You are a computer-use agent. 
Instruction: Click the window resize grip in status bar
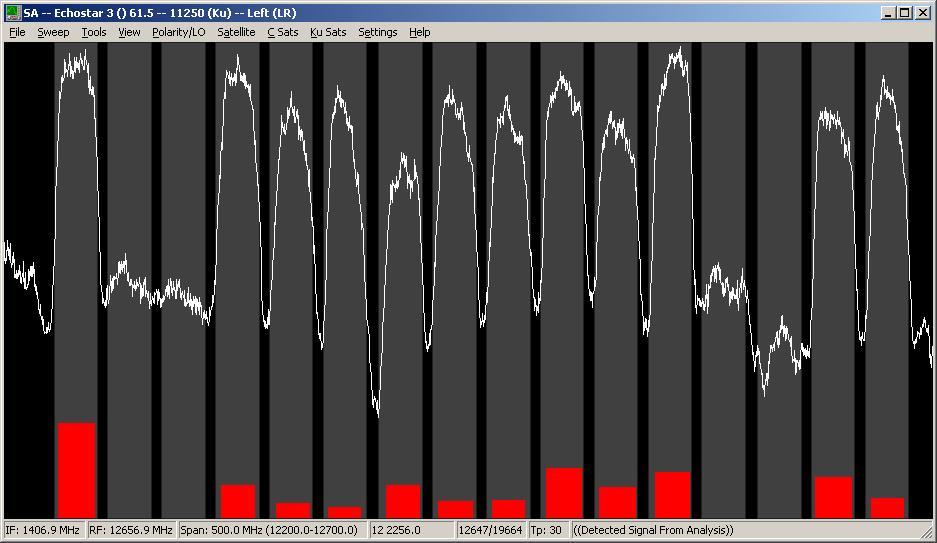pyautogui.click(x=927, y=532)
